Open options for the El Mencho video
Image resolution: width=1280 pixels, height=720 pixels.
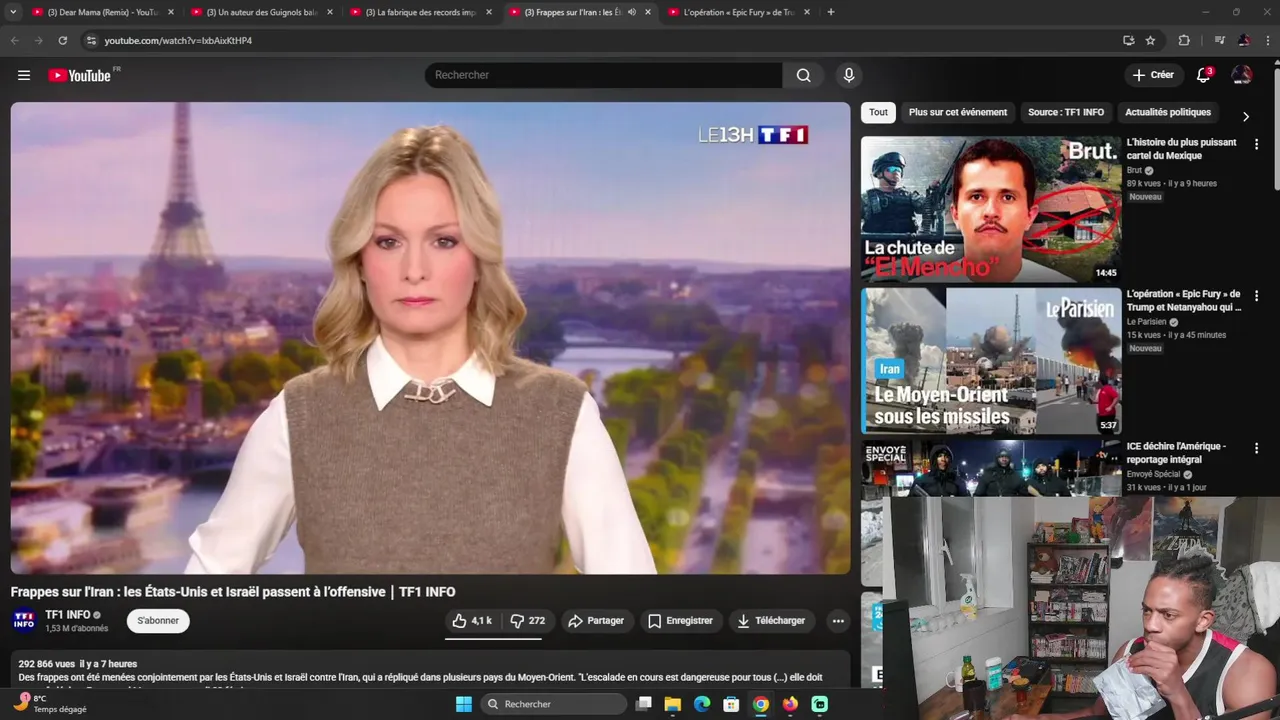1256,144
